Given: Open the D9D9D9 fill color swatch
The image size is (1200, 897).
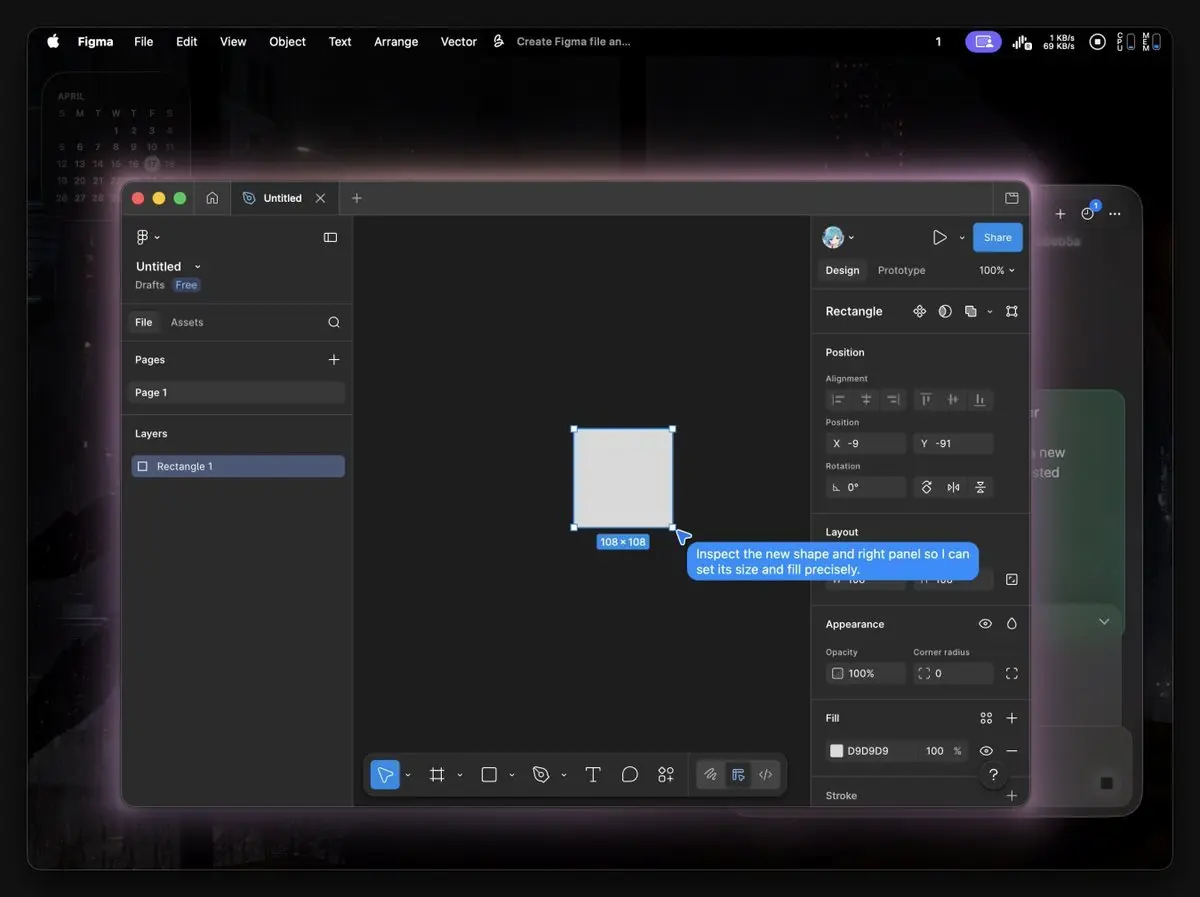Looking at the screenshot, I should (837, 751).
